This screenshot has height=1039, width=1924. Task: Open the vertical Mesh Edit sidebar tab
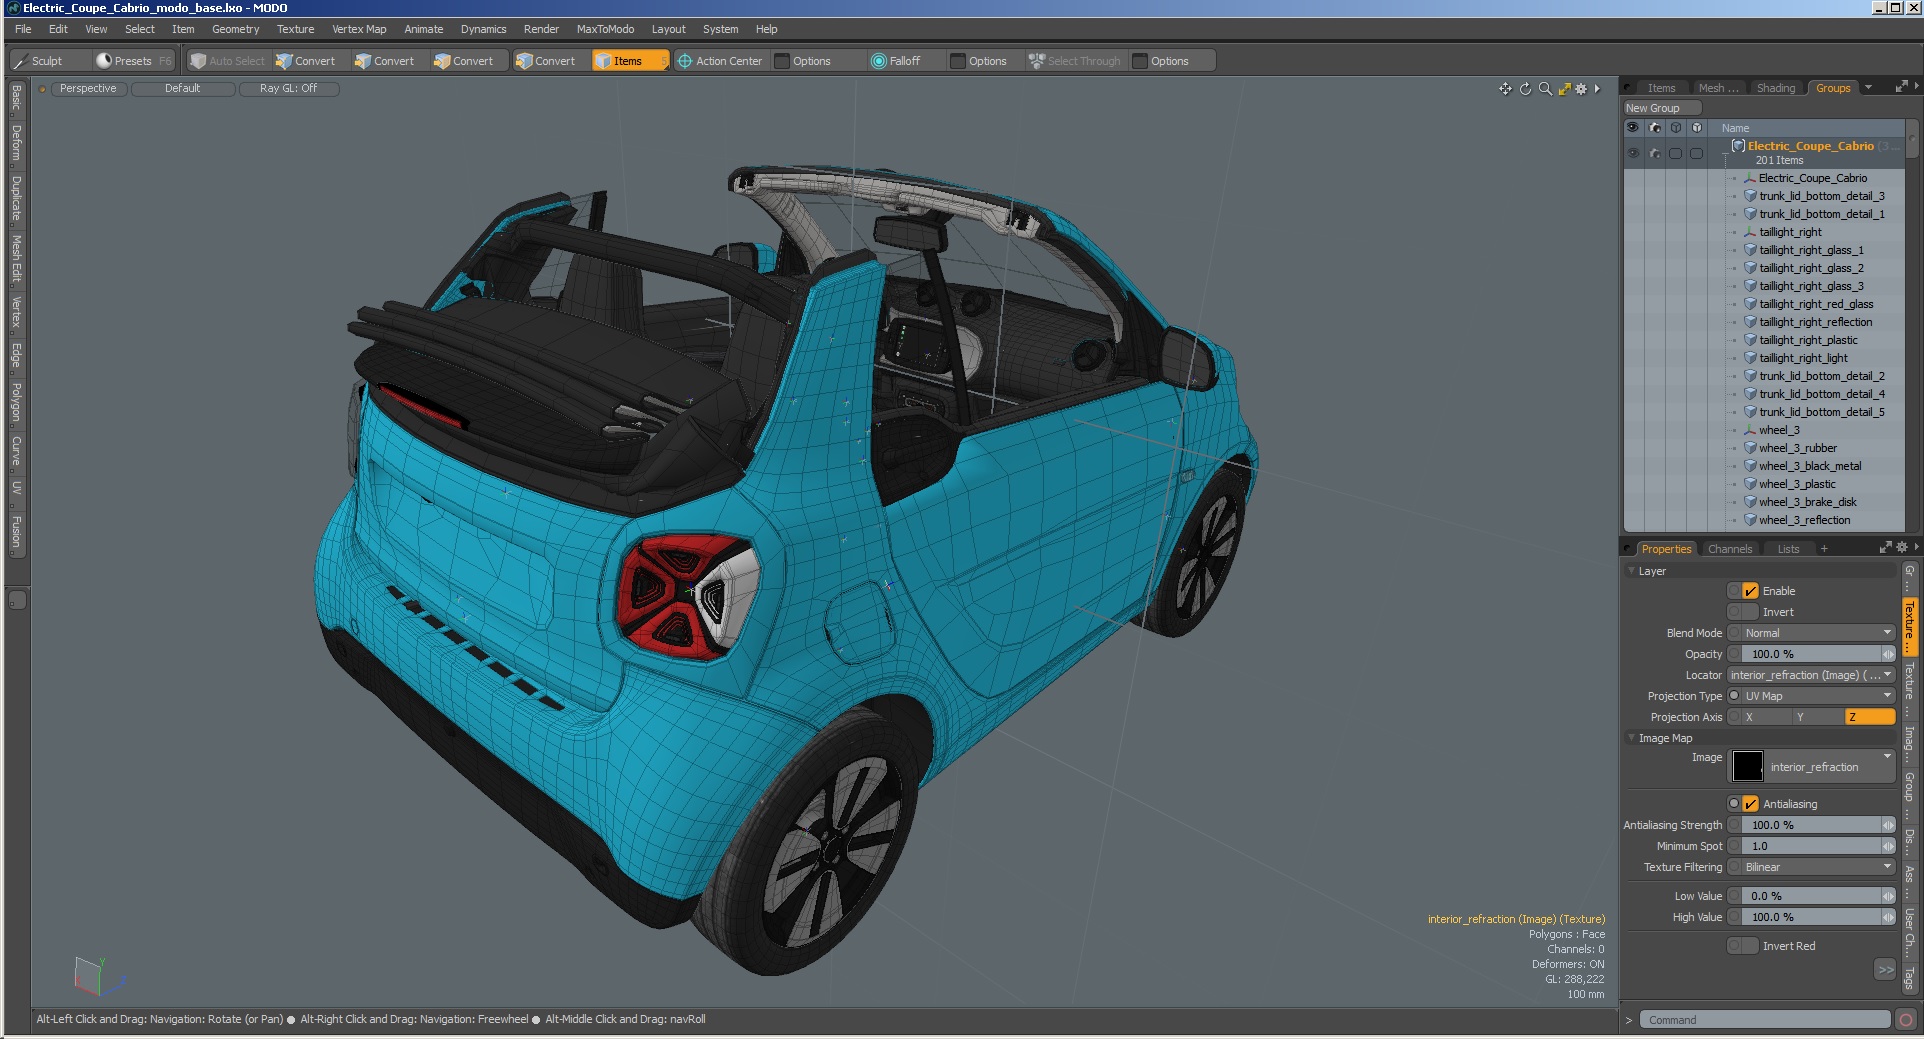click(16, 258)
